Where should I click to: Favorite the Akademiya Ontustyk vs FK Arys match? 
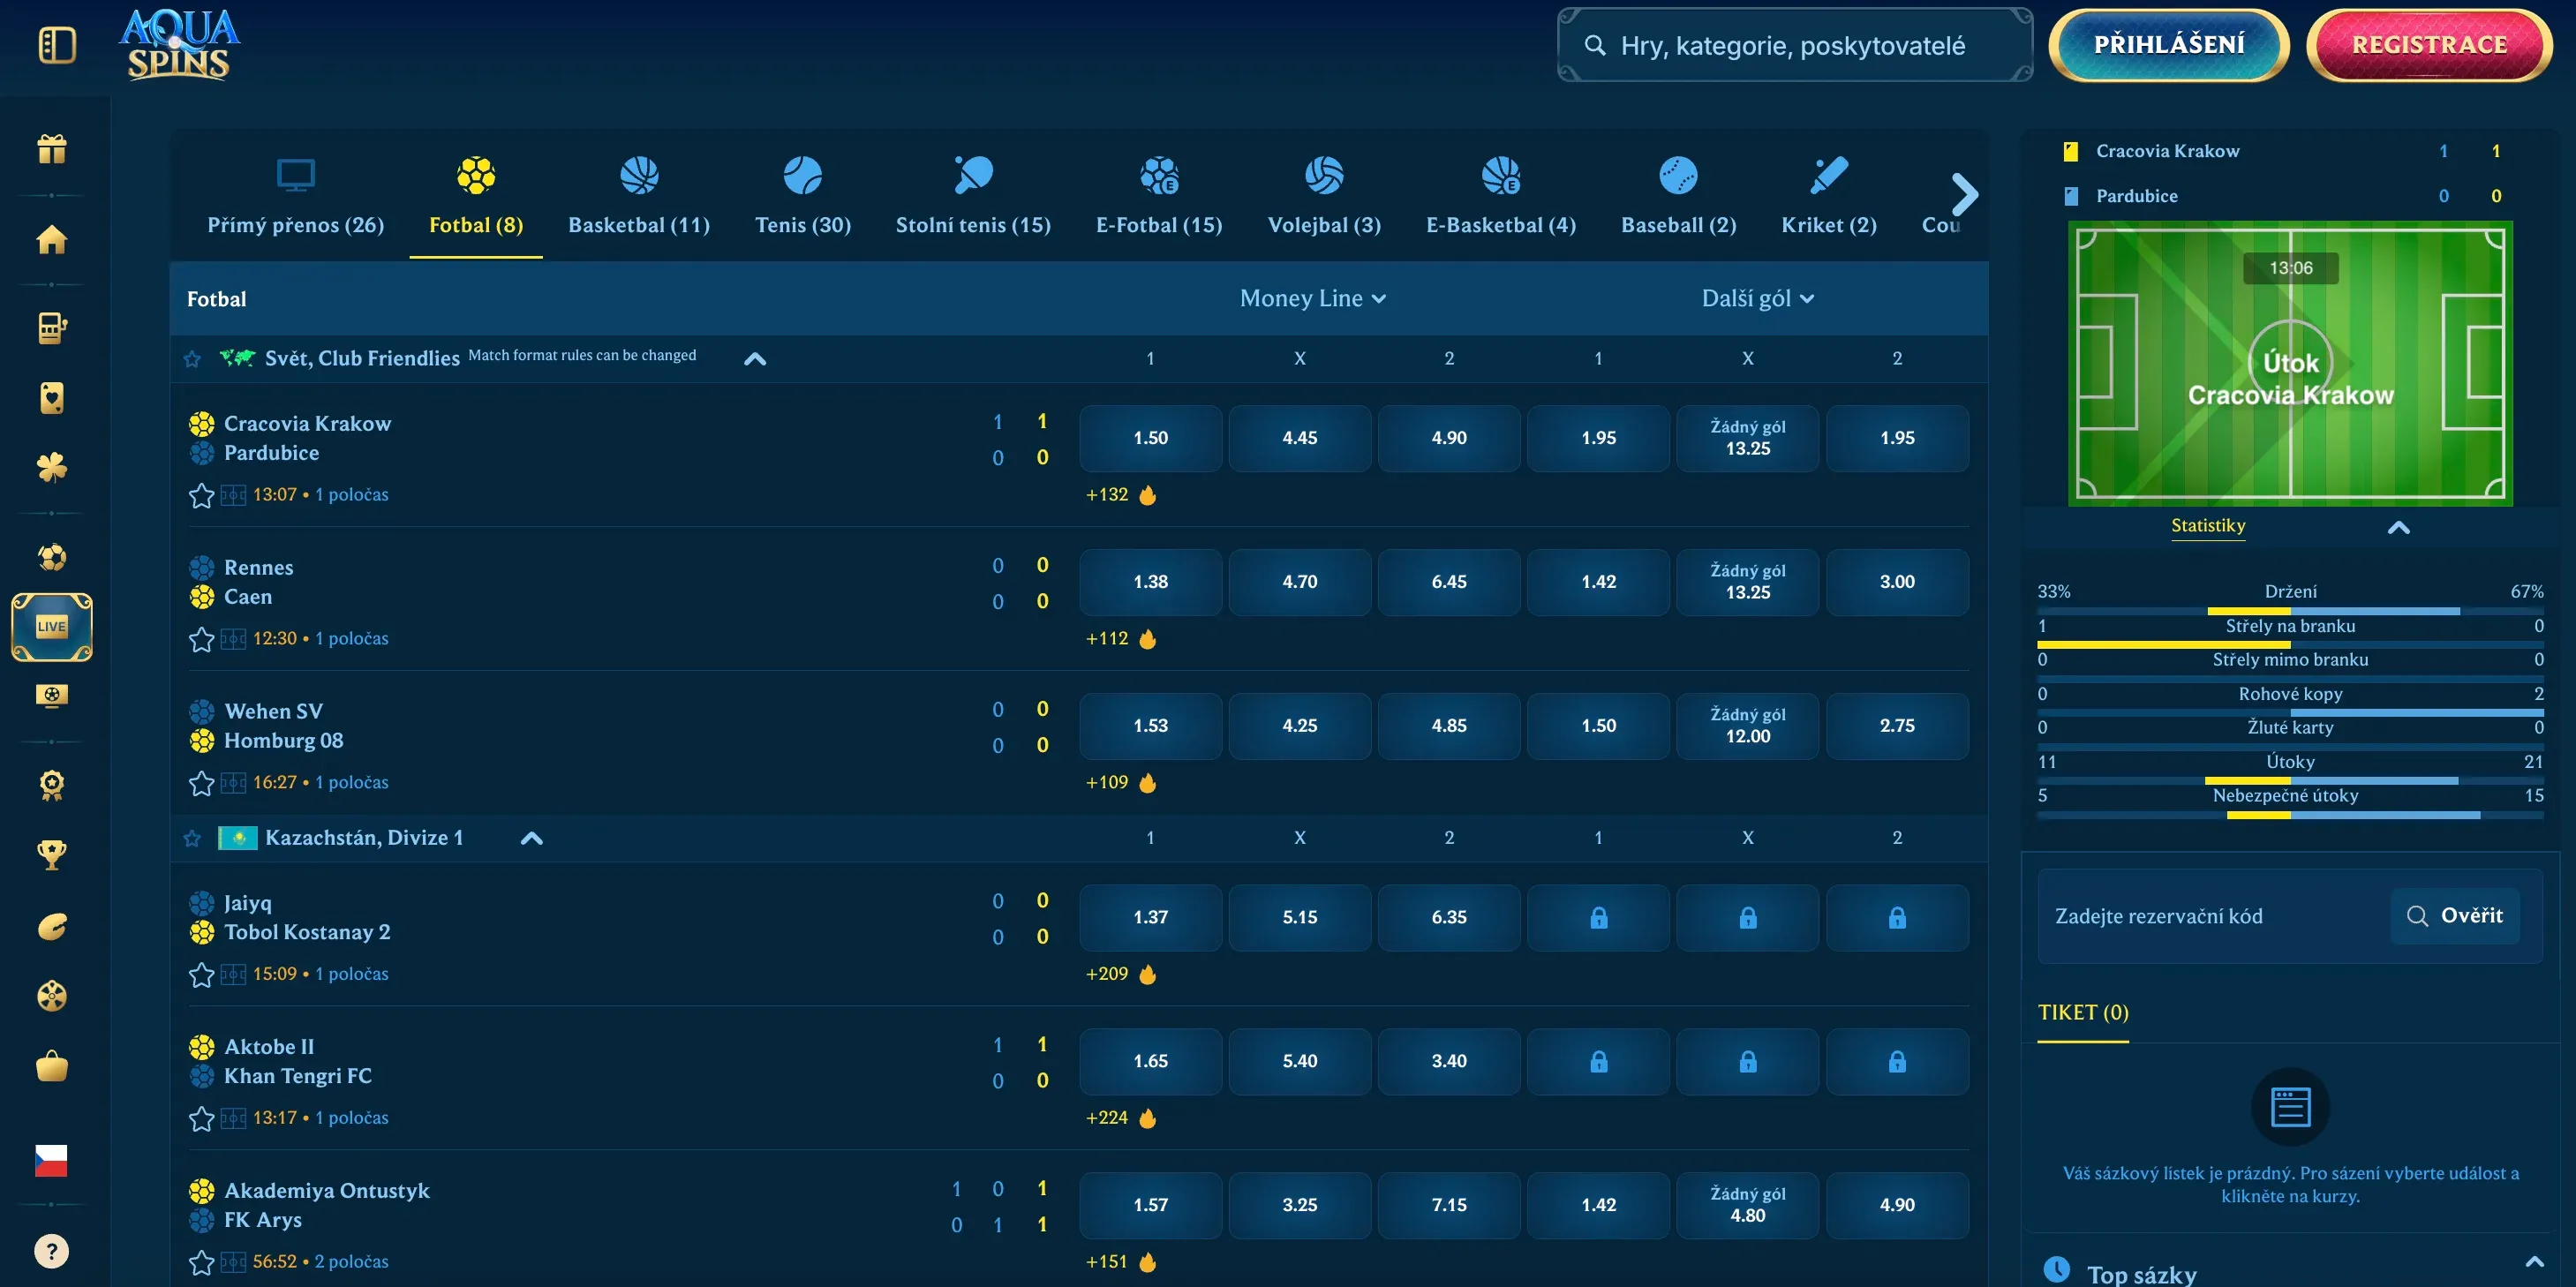tap(201, 1263)
